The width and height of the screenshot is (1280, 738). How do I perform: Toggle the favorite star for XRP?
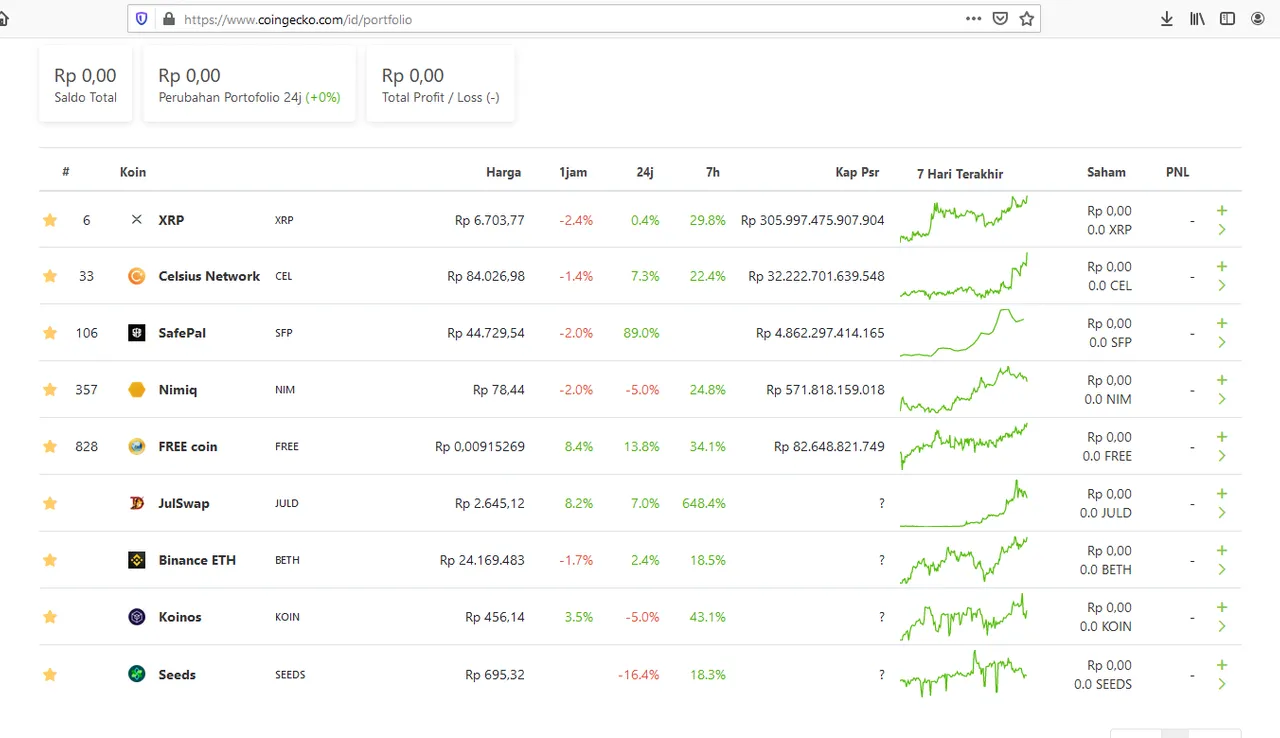[50, 220]
